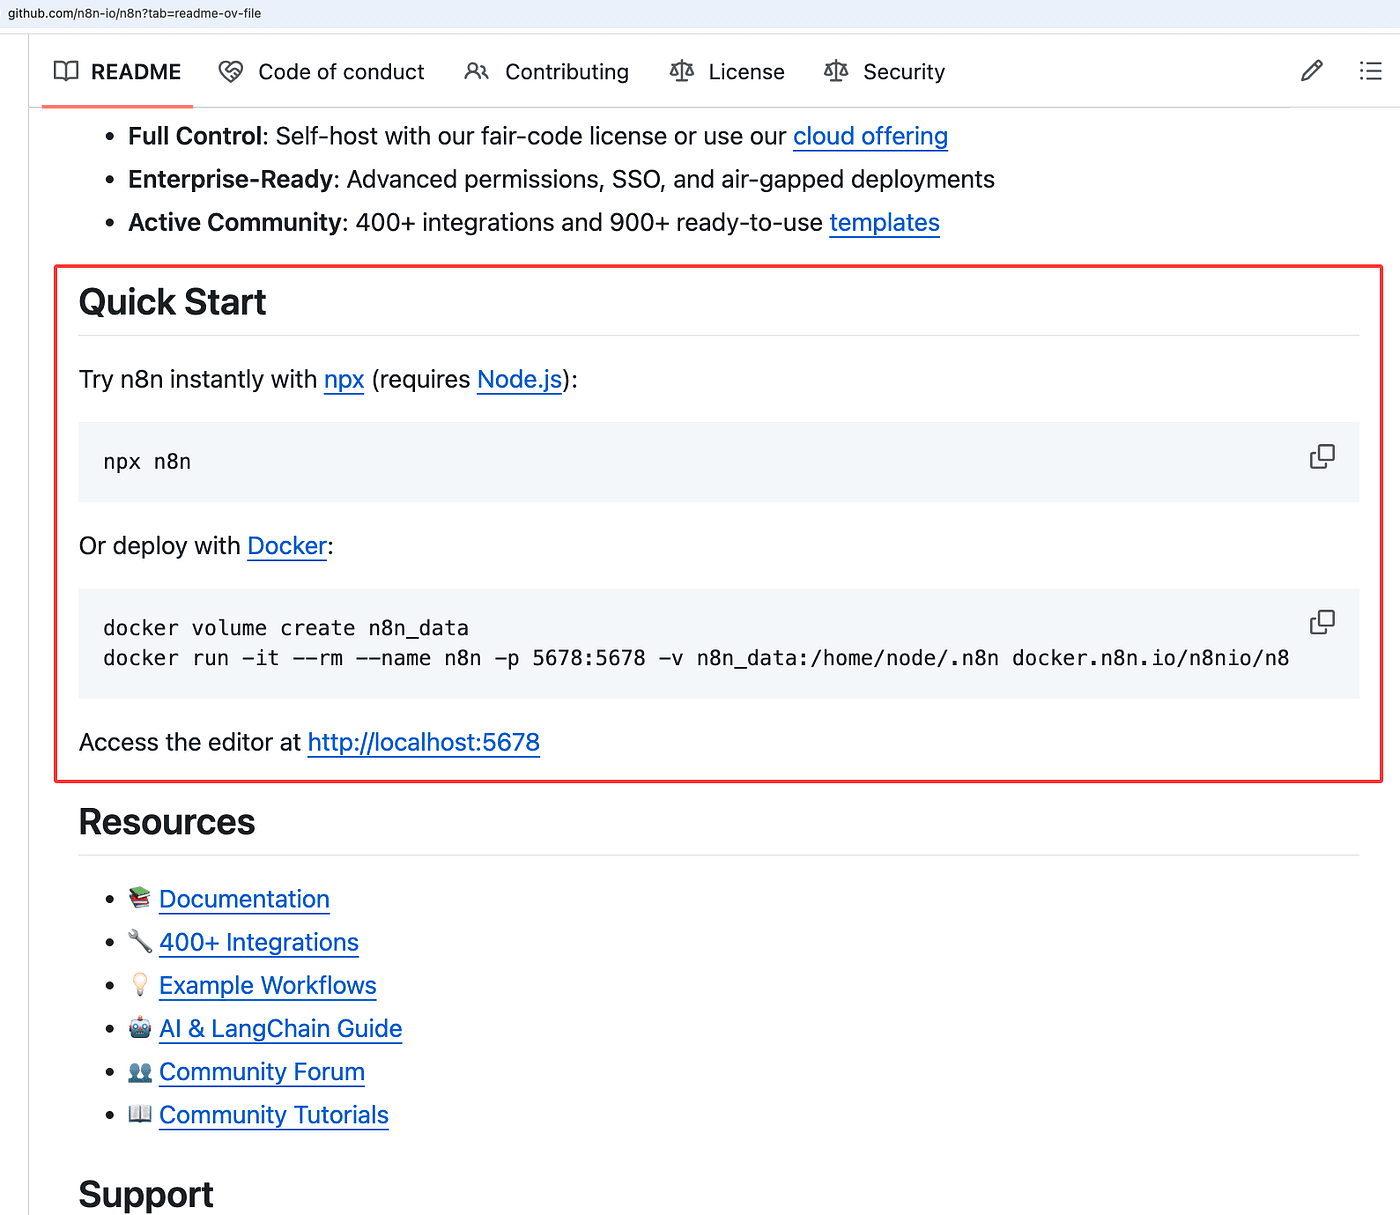Click the 400+ Integrations link
Image resolution: width=1400 pixels, height=1215 pixels.
(x=258, y=942)
